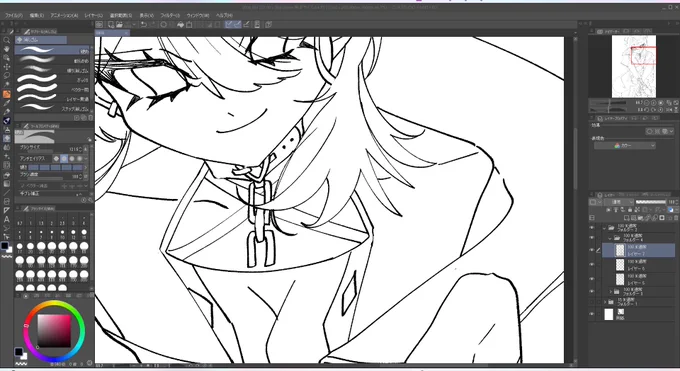680x371 pixels.
Task: Open the レイヤー(L) menu
Action: click(94, 15)
